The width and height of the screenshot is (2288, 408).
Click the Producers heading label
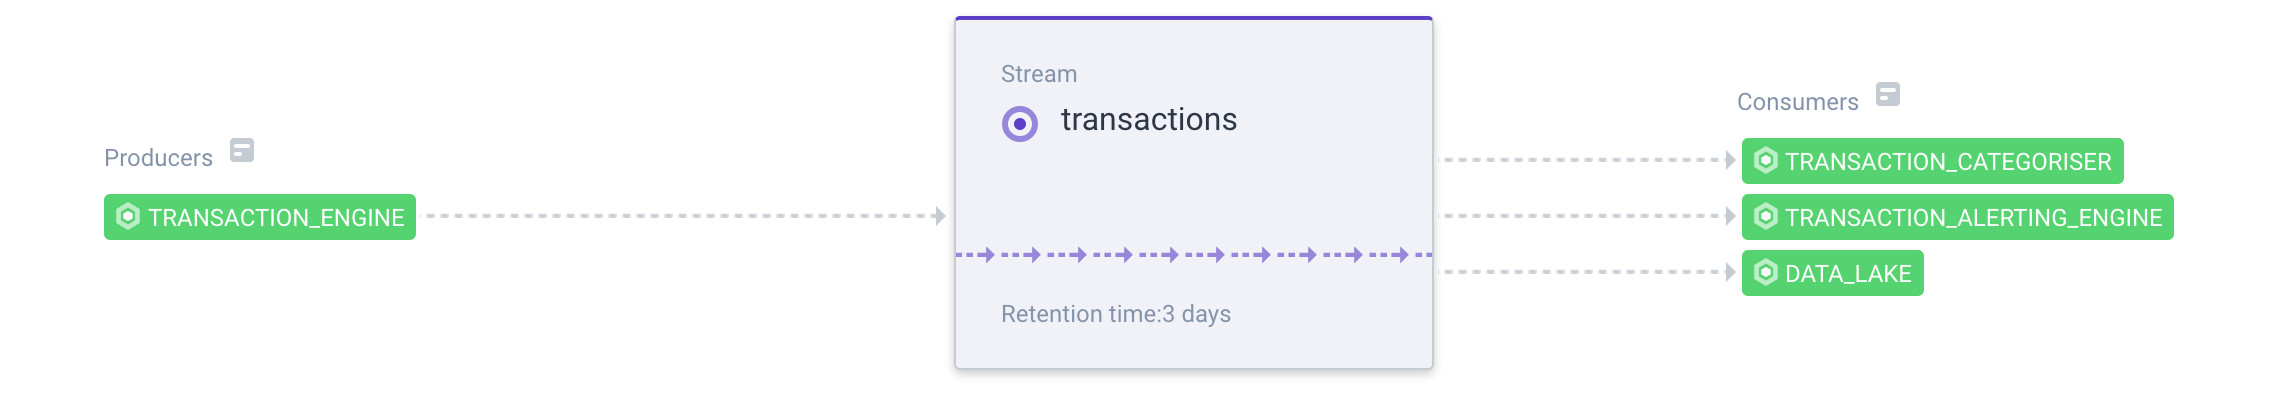pos(158,158)
